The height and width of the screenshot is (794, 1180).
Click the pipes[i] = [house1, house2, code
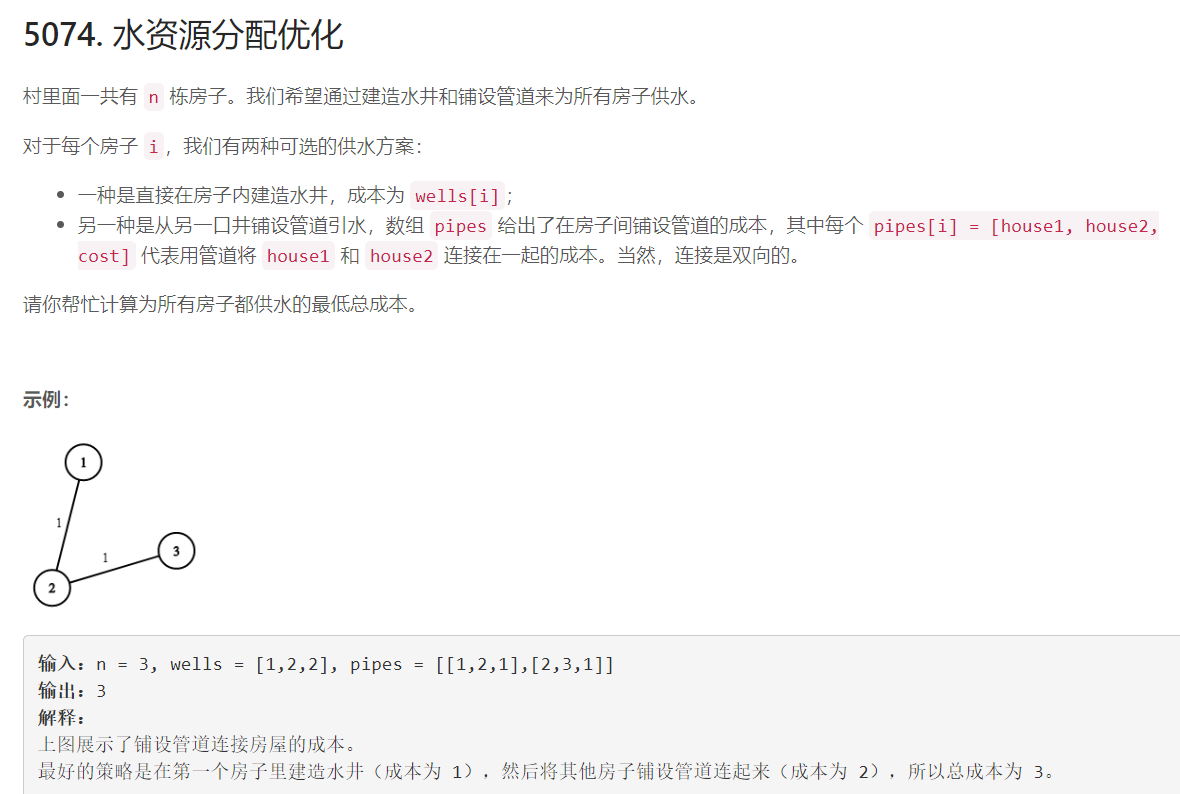pos(1014,227)
